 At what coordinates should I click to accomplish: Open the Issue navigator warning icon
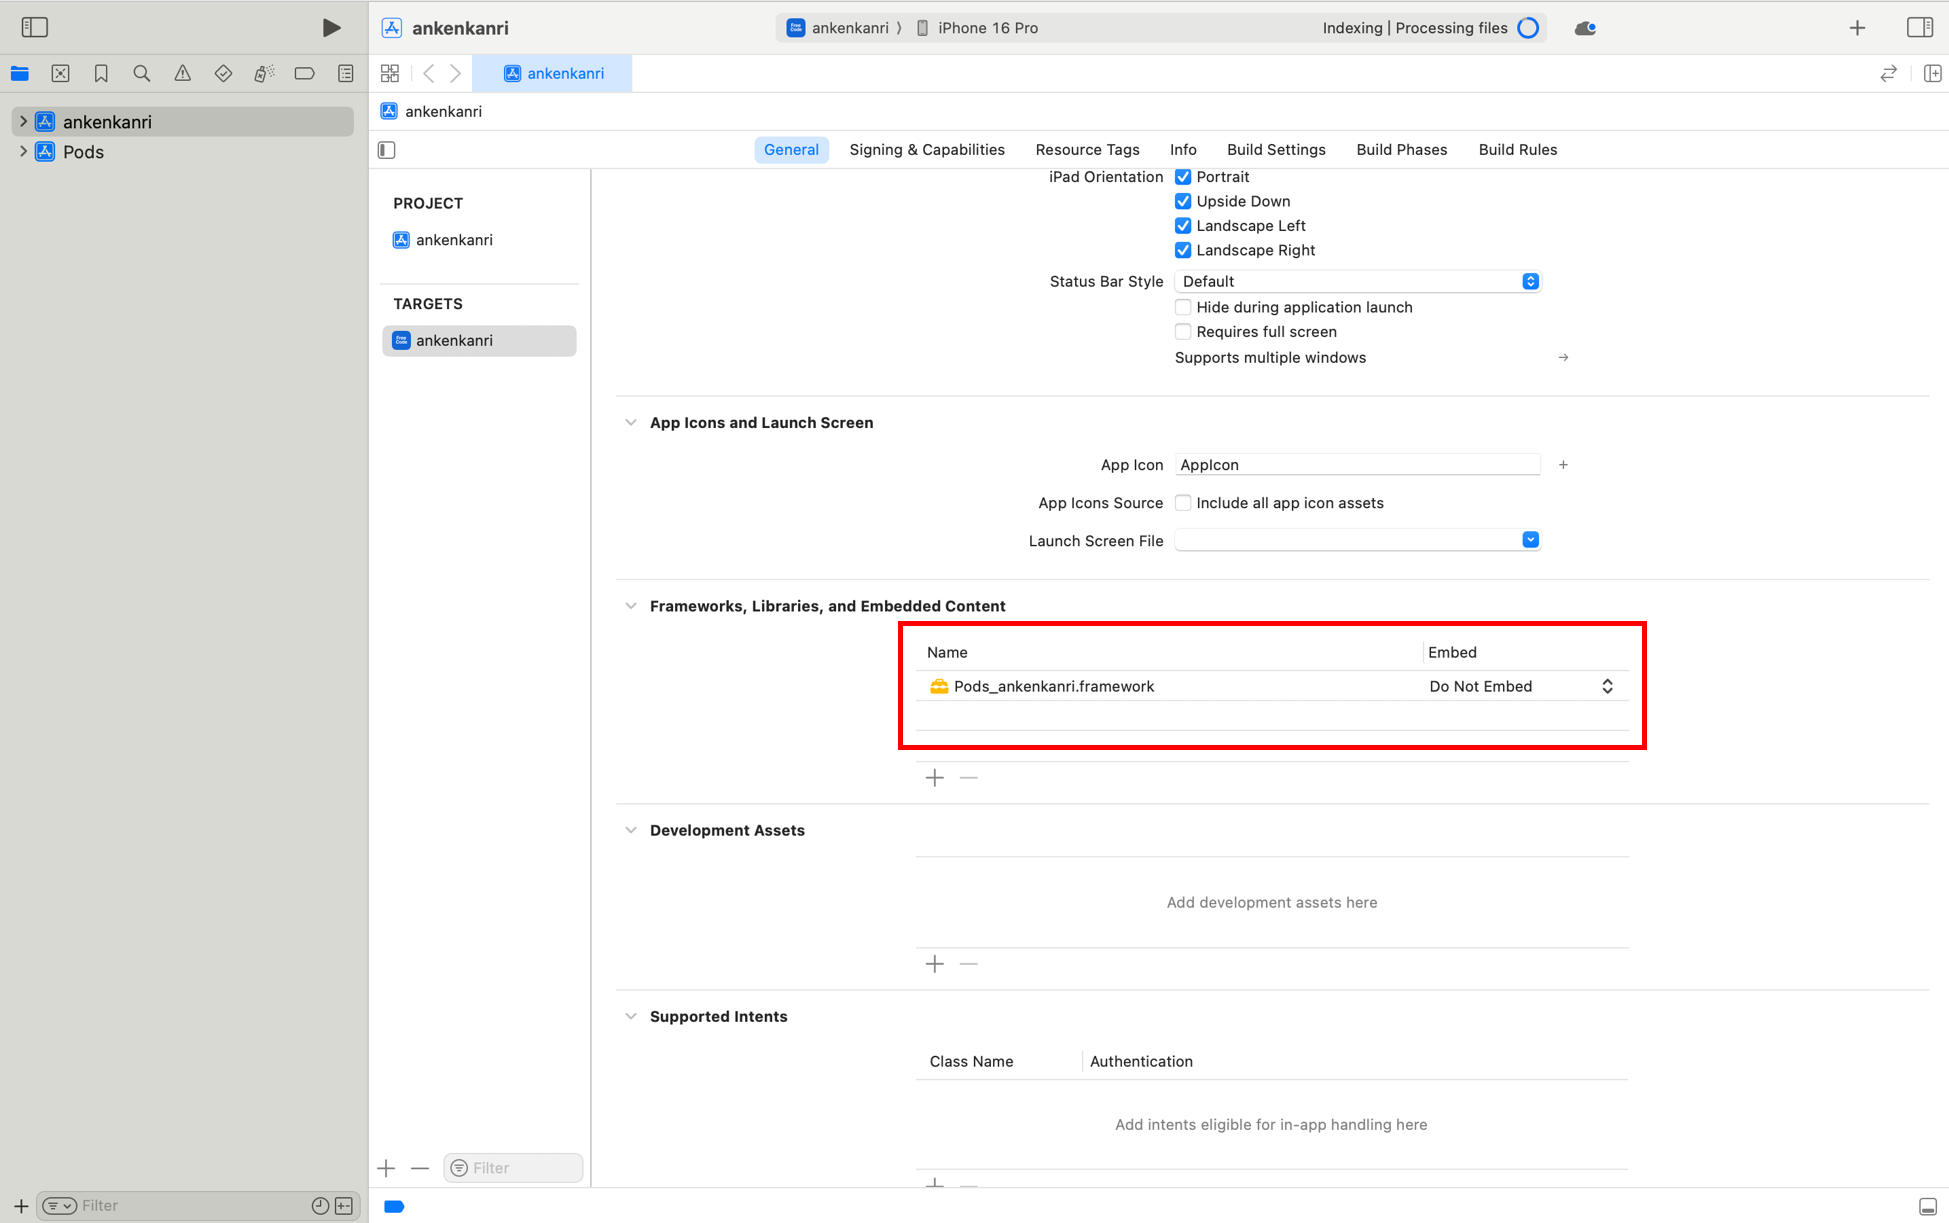tap(182, 73)
